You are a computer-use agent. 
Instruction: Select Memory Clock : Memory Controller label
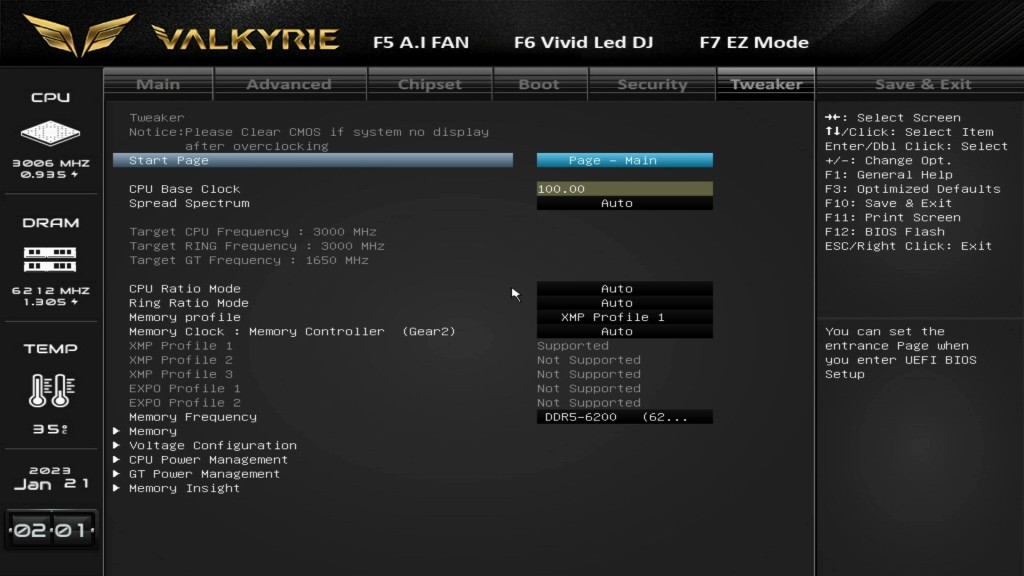tap(292, 332)
